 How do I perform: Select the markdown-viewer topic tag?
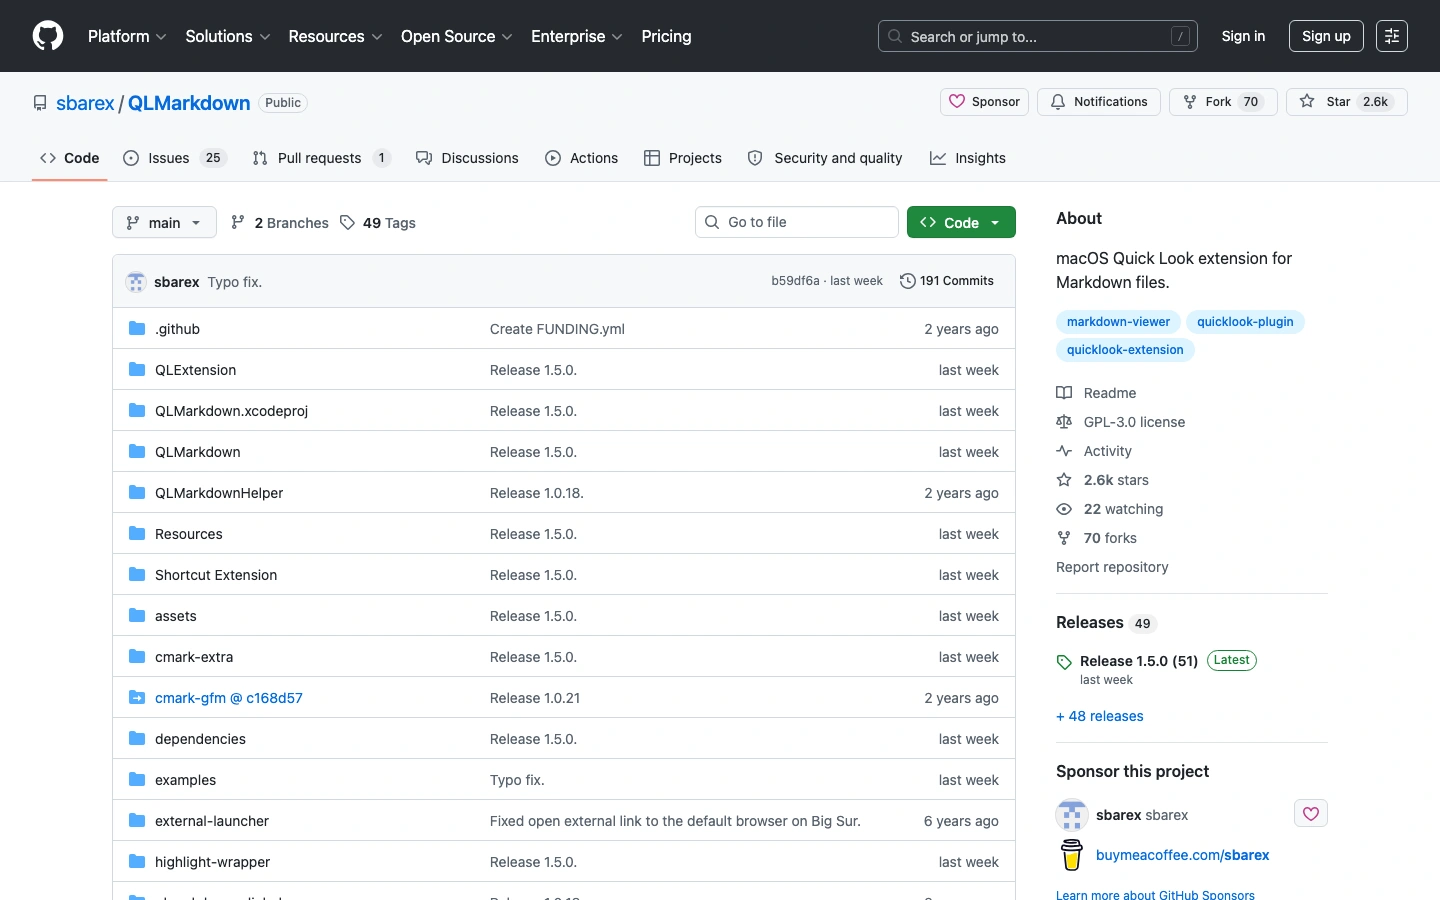[1117, 322]
